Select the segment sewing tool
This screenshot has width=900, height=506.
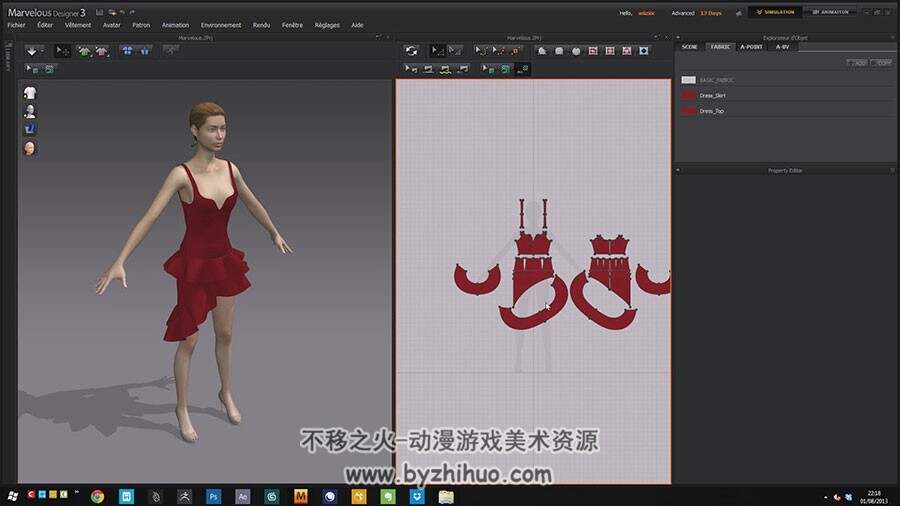(428, 69)
